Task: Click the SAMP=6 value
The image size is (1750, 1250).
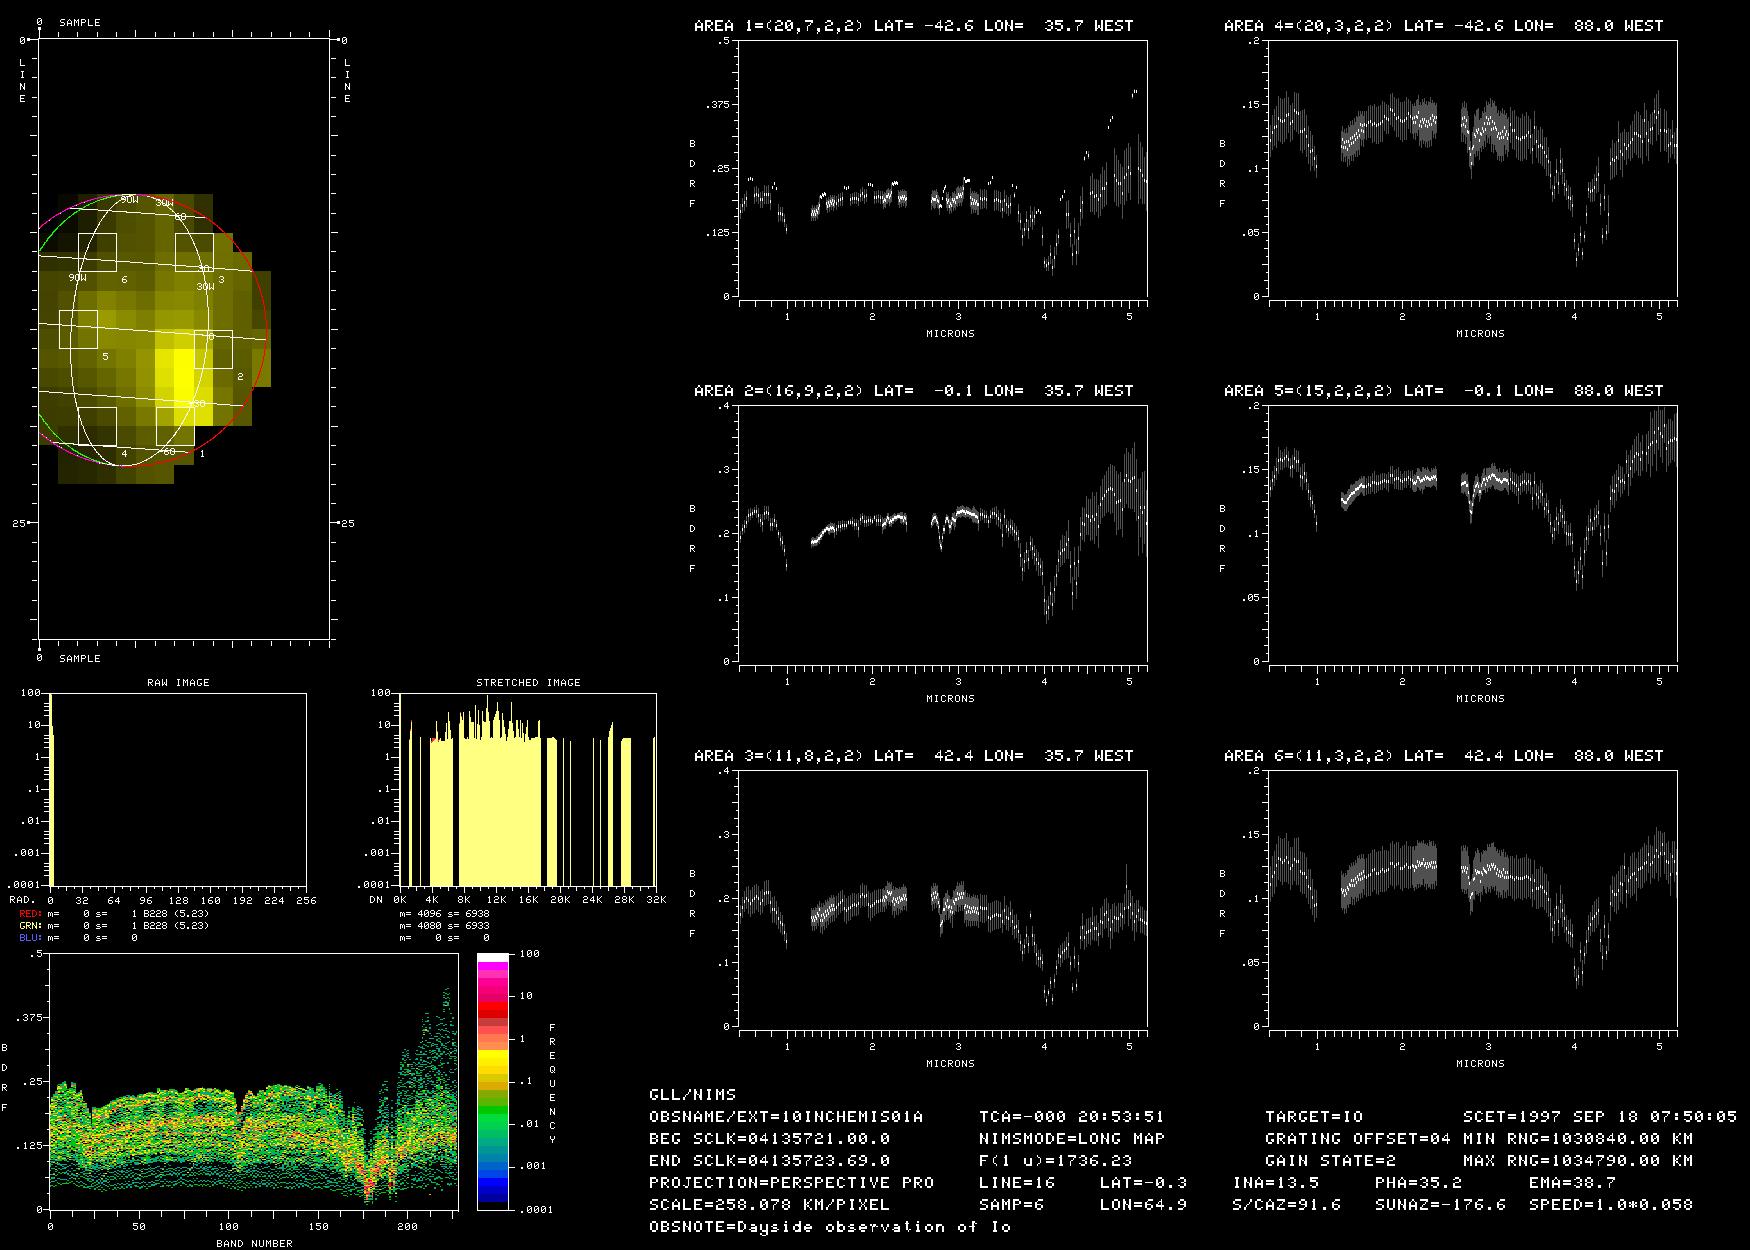Action: pos(1012,1205)
